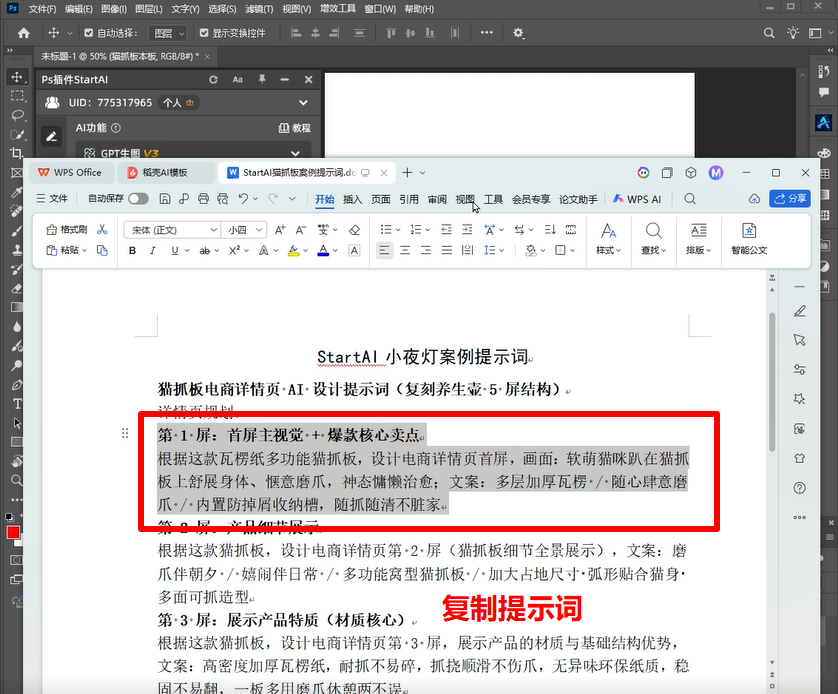
Task: Click the pen icon in WPS right sidebar
Action: (x=800, y=311)
